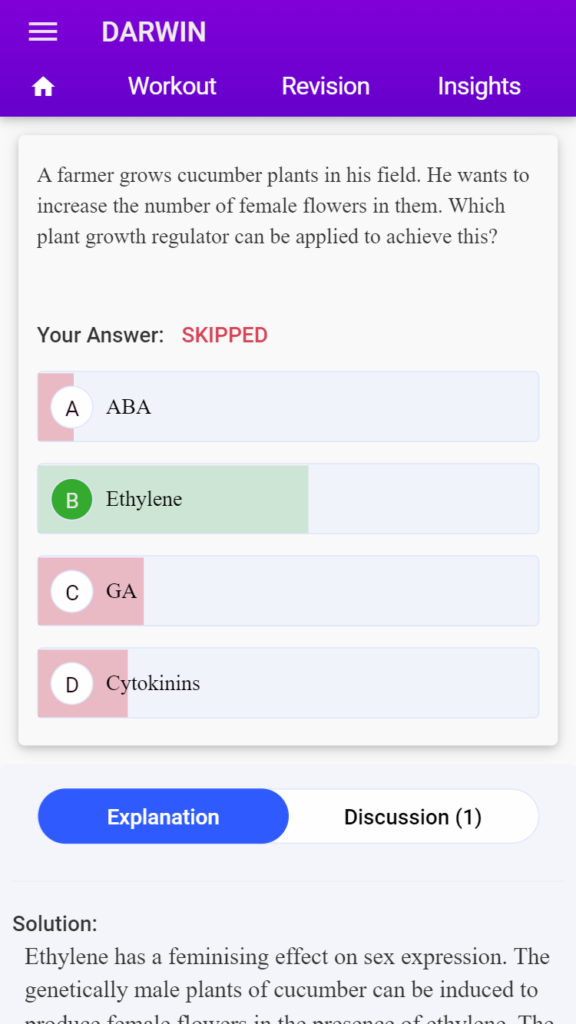Click the SKIPPED answer status label
This screenshot has height=1024, width=576.
point(225,336)
